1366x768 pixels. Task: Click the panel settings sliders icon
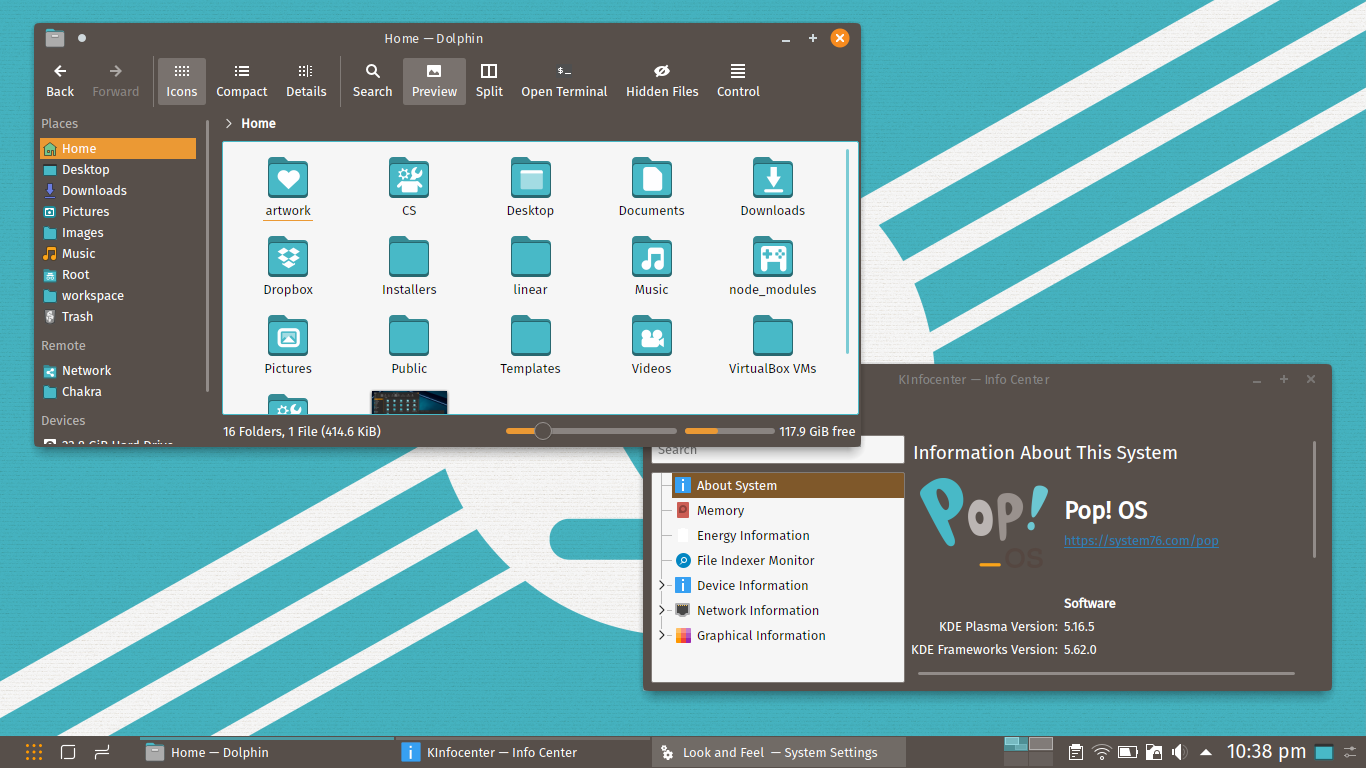pyautogui.click(x=1351, y=752)
